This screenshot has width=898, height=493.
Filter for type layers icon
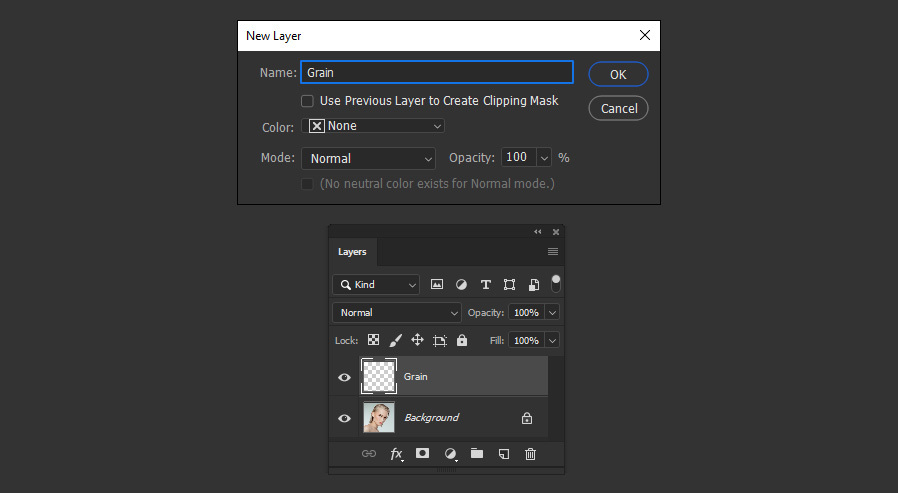click(x=486, y=285)
